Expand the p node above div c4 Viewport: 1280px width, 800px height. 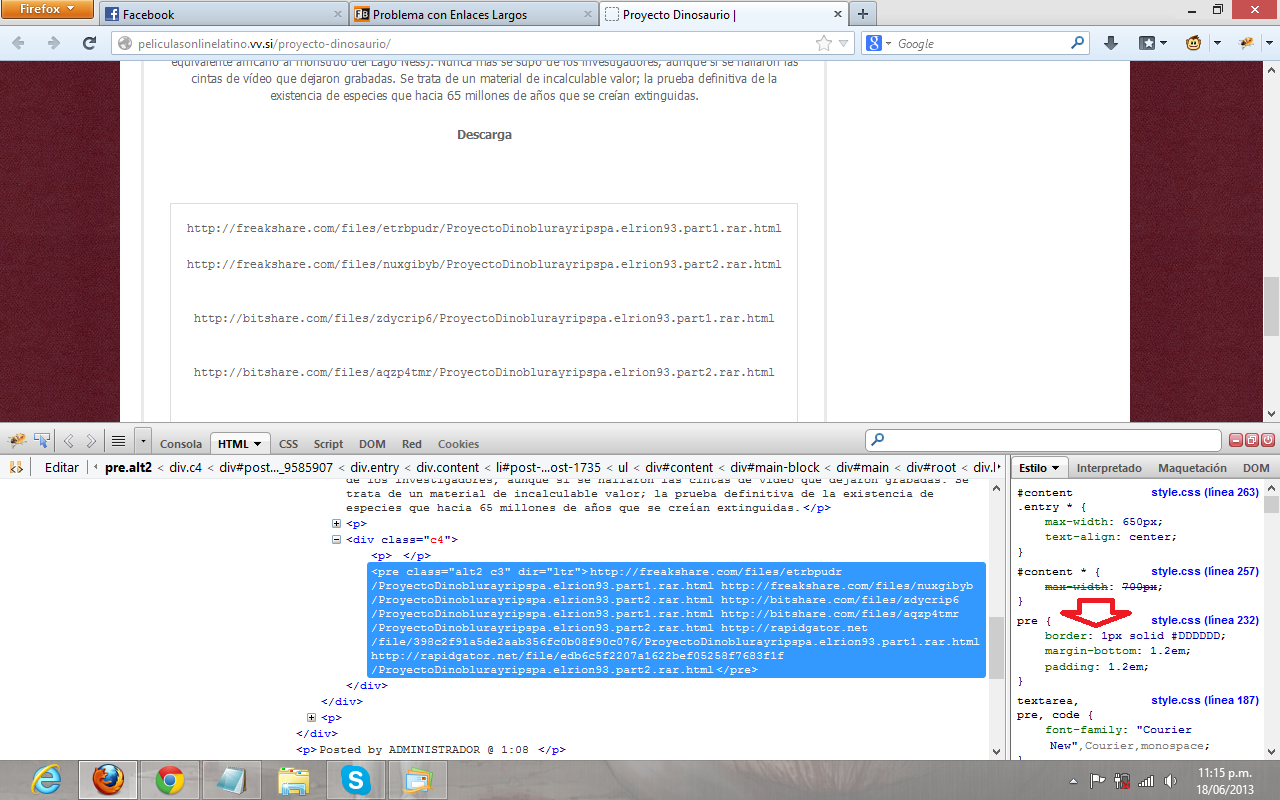pyautogui.click(x=337, y=523)
